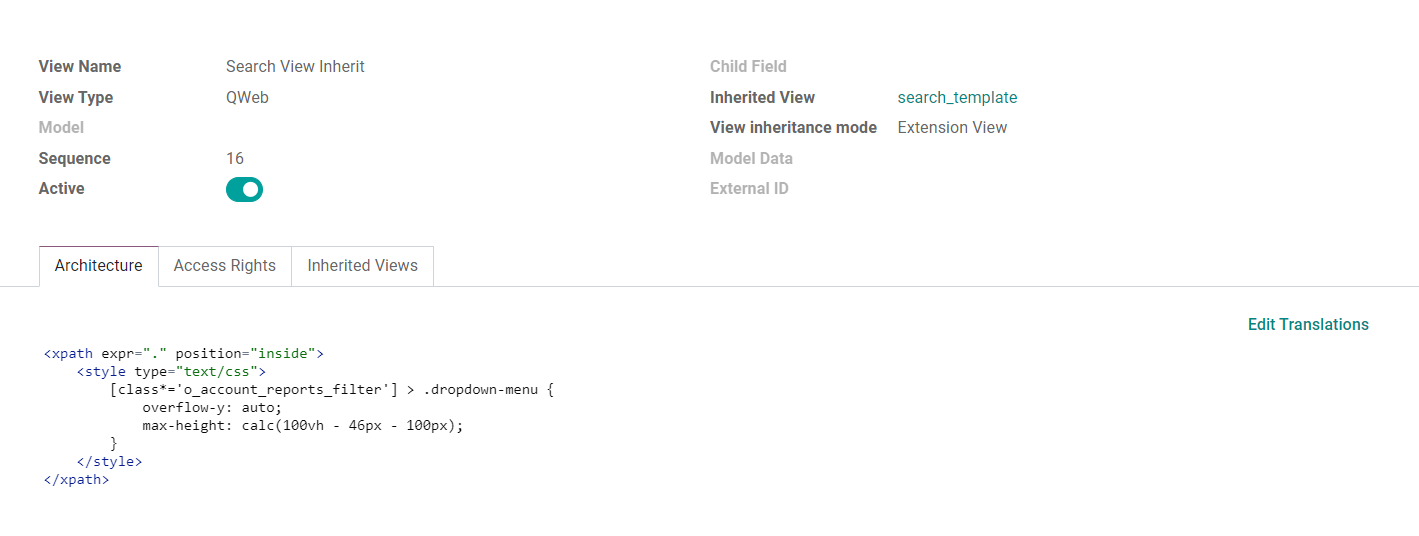Open the search_template inherited view link
Viewport: 1419px width, 536px height.
957,97
